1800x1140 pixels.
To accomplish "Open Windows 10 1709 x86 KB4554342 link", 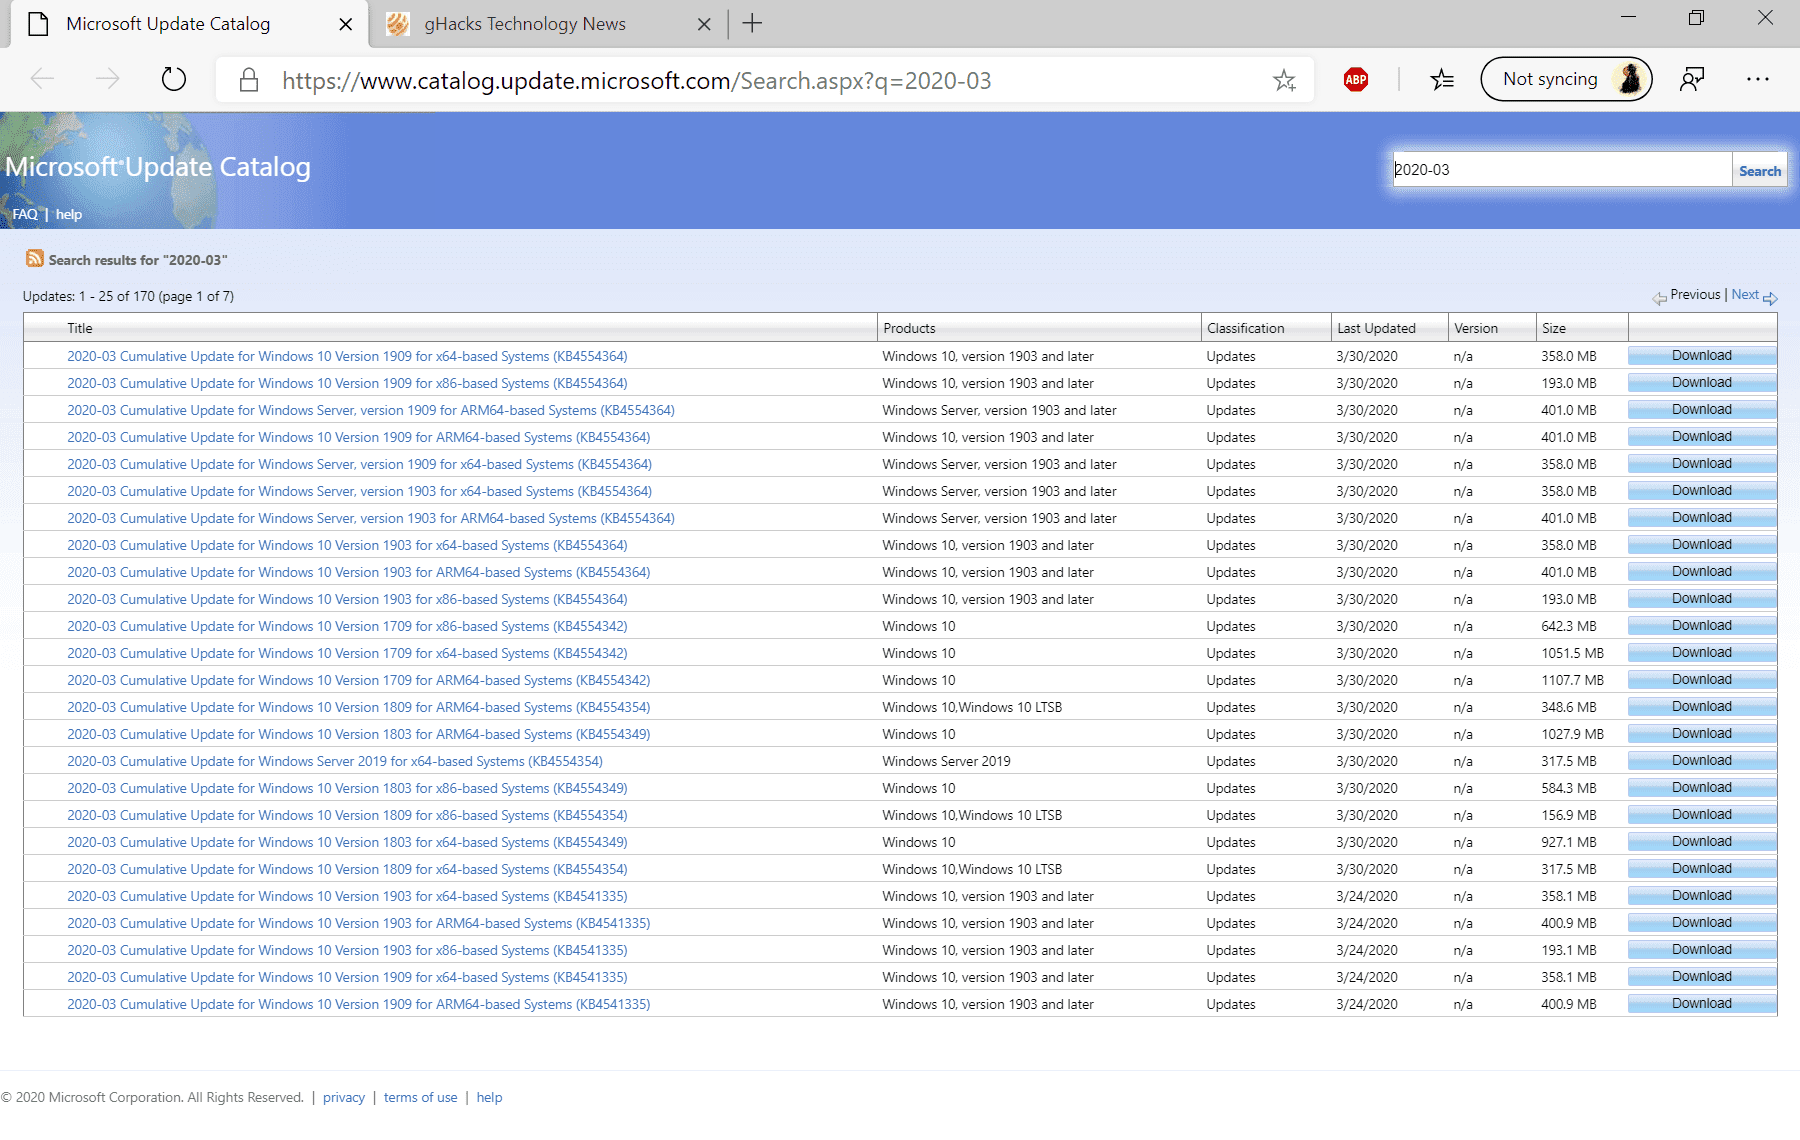I will click(347, 626).
